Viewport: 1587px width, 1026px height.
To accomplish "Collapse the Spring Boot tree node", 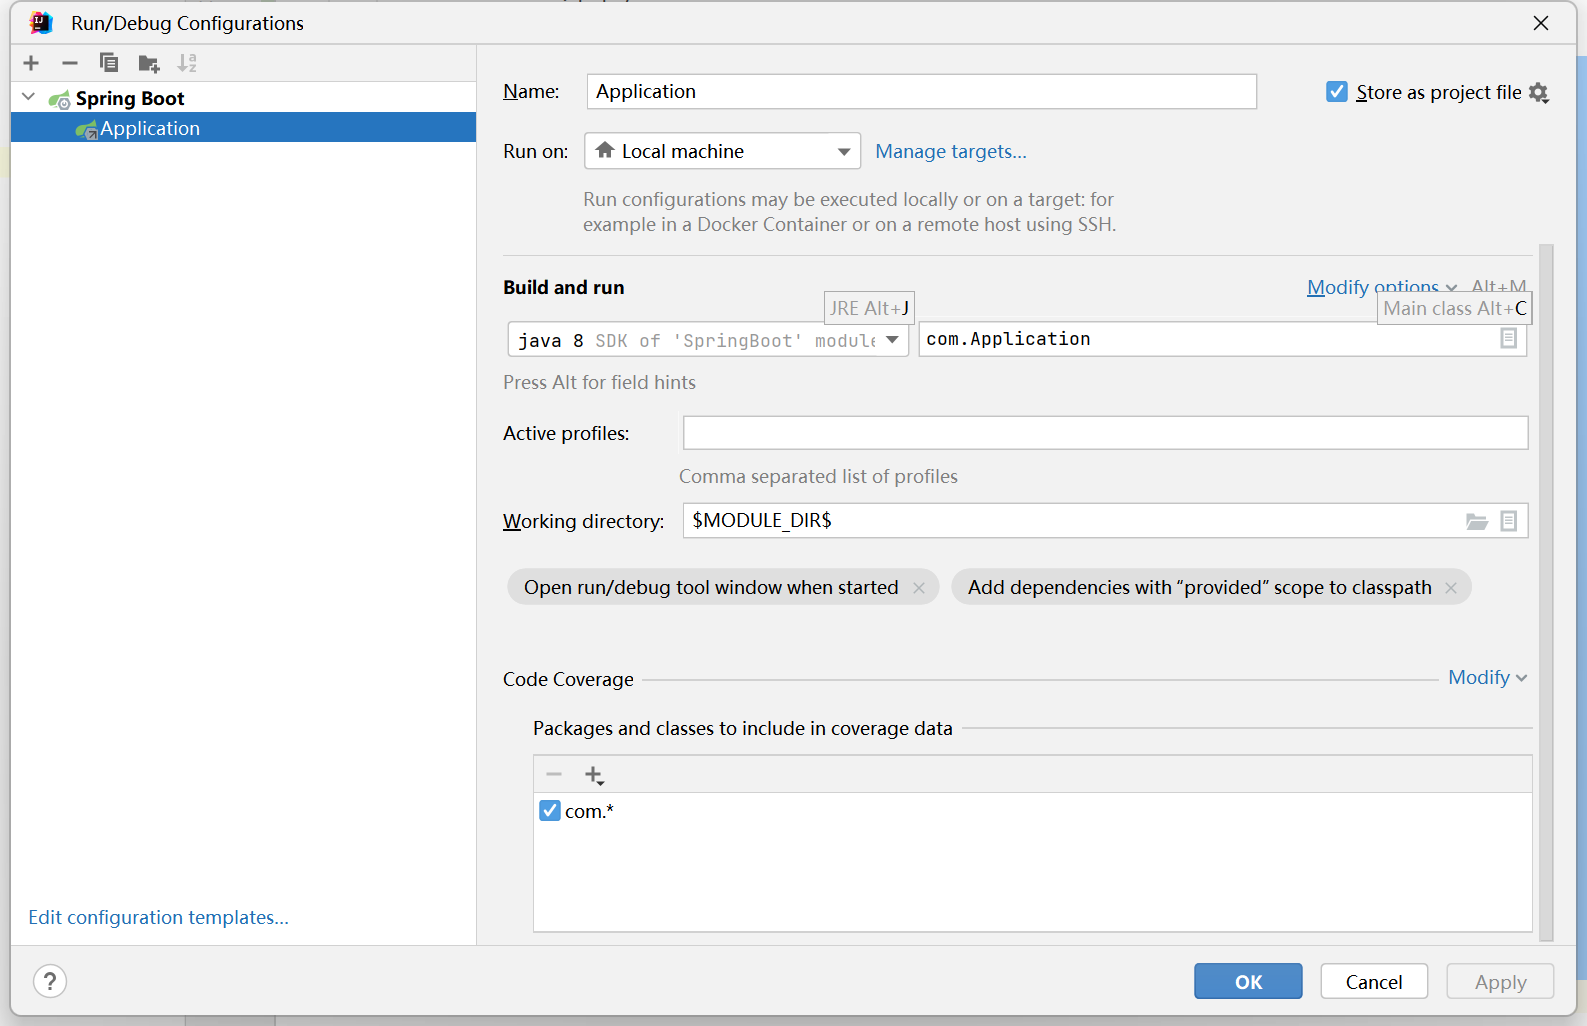I will coord(29,97).
